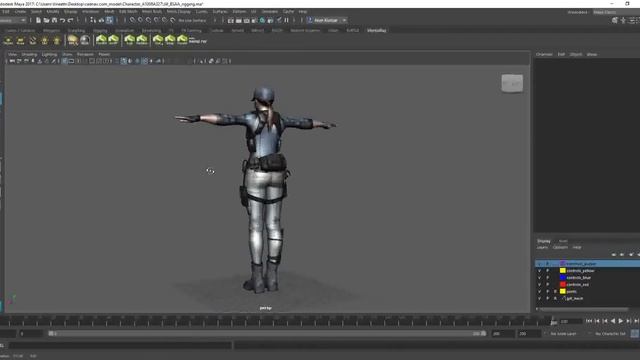Toggle Snap to curves magnet icon
Image resolution: width=640 pixels, height=360 pixels.
coord(140,20)
